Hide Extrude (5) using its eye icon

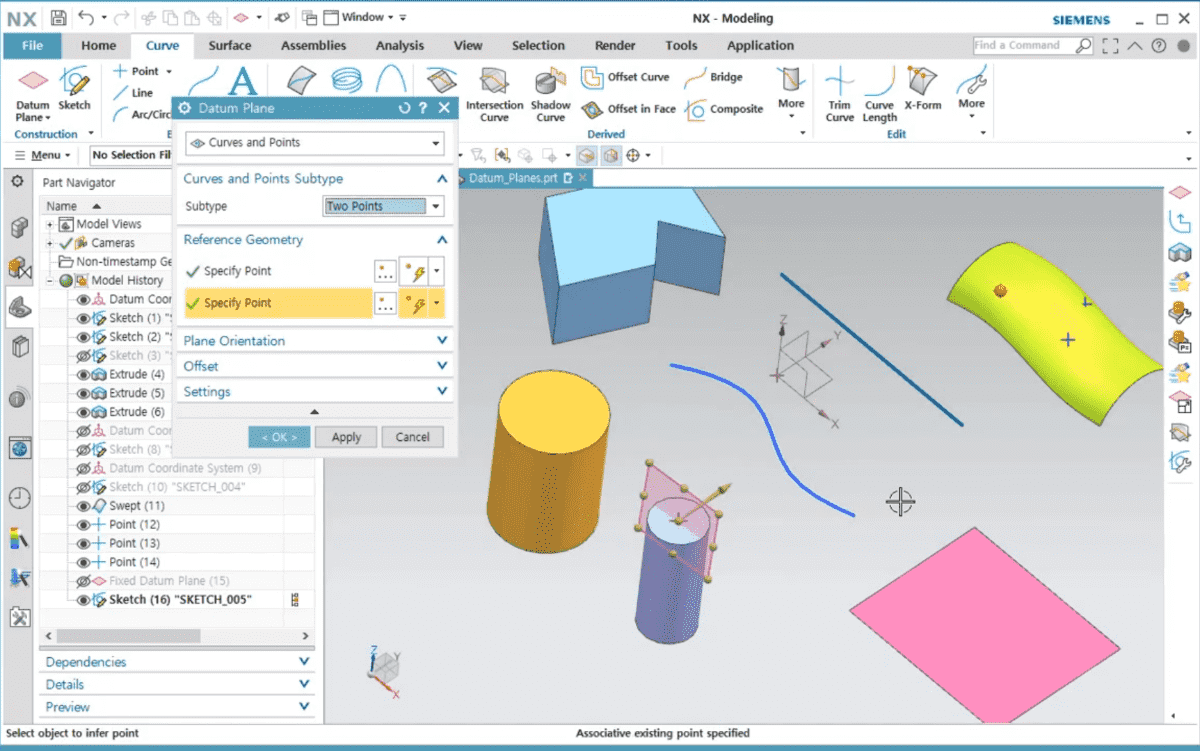pyautogui.click(x=84, y=394)
